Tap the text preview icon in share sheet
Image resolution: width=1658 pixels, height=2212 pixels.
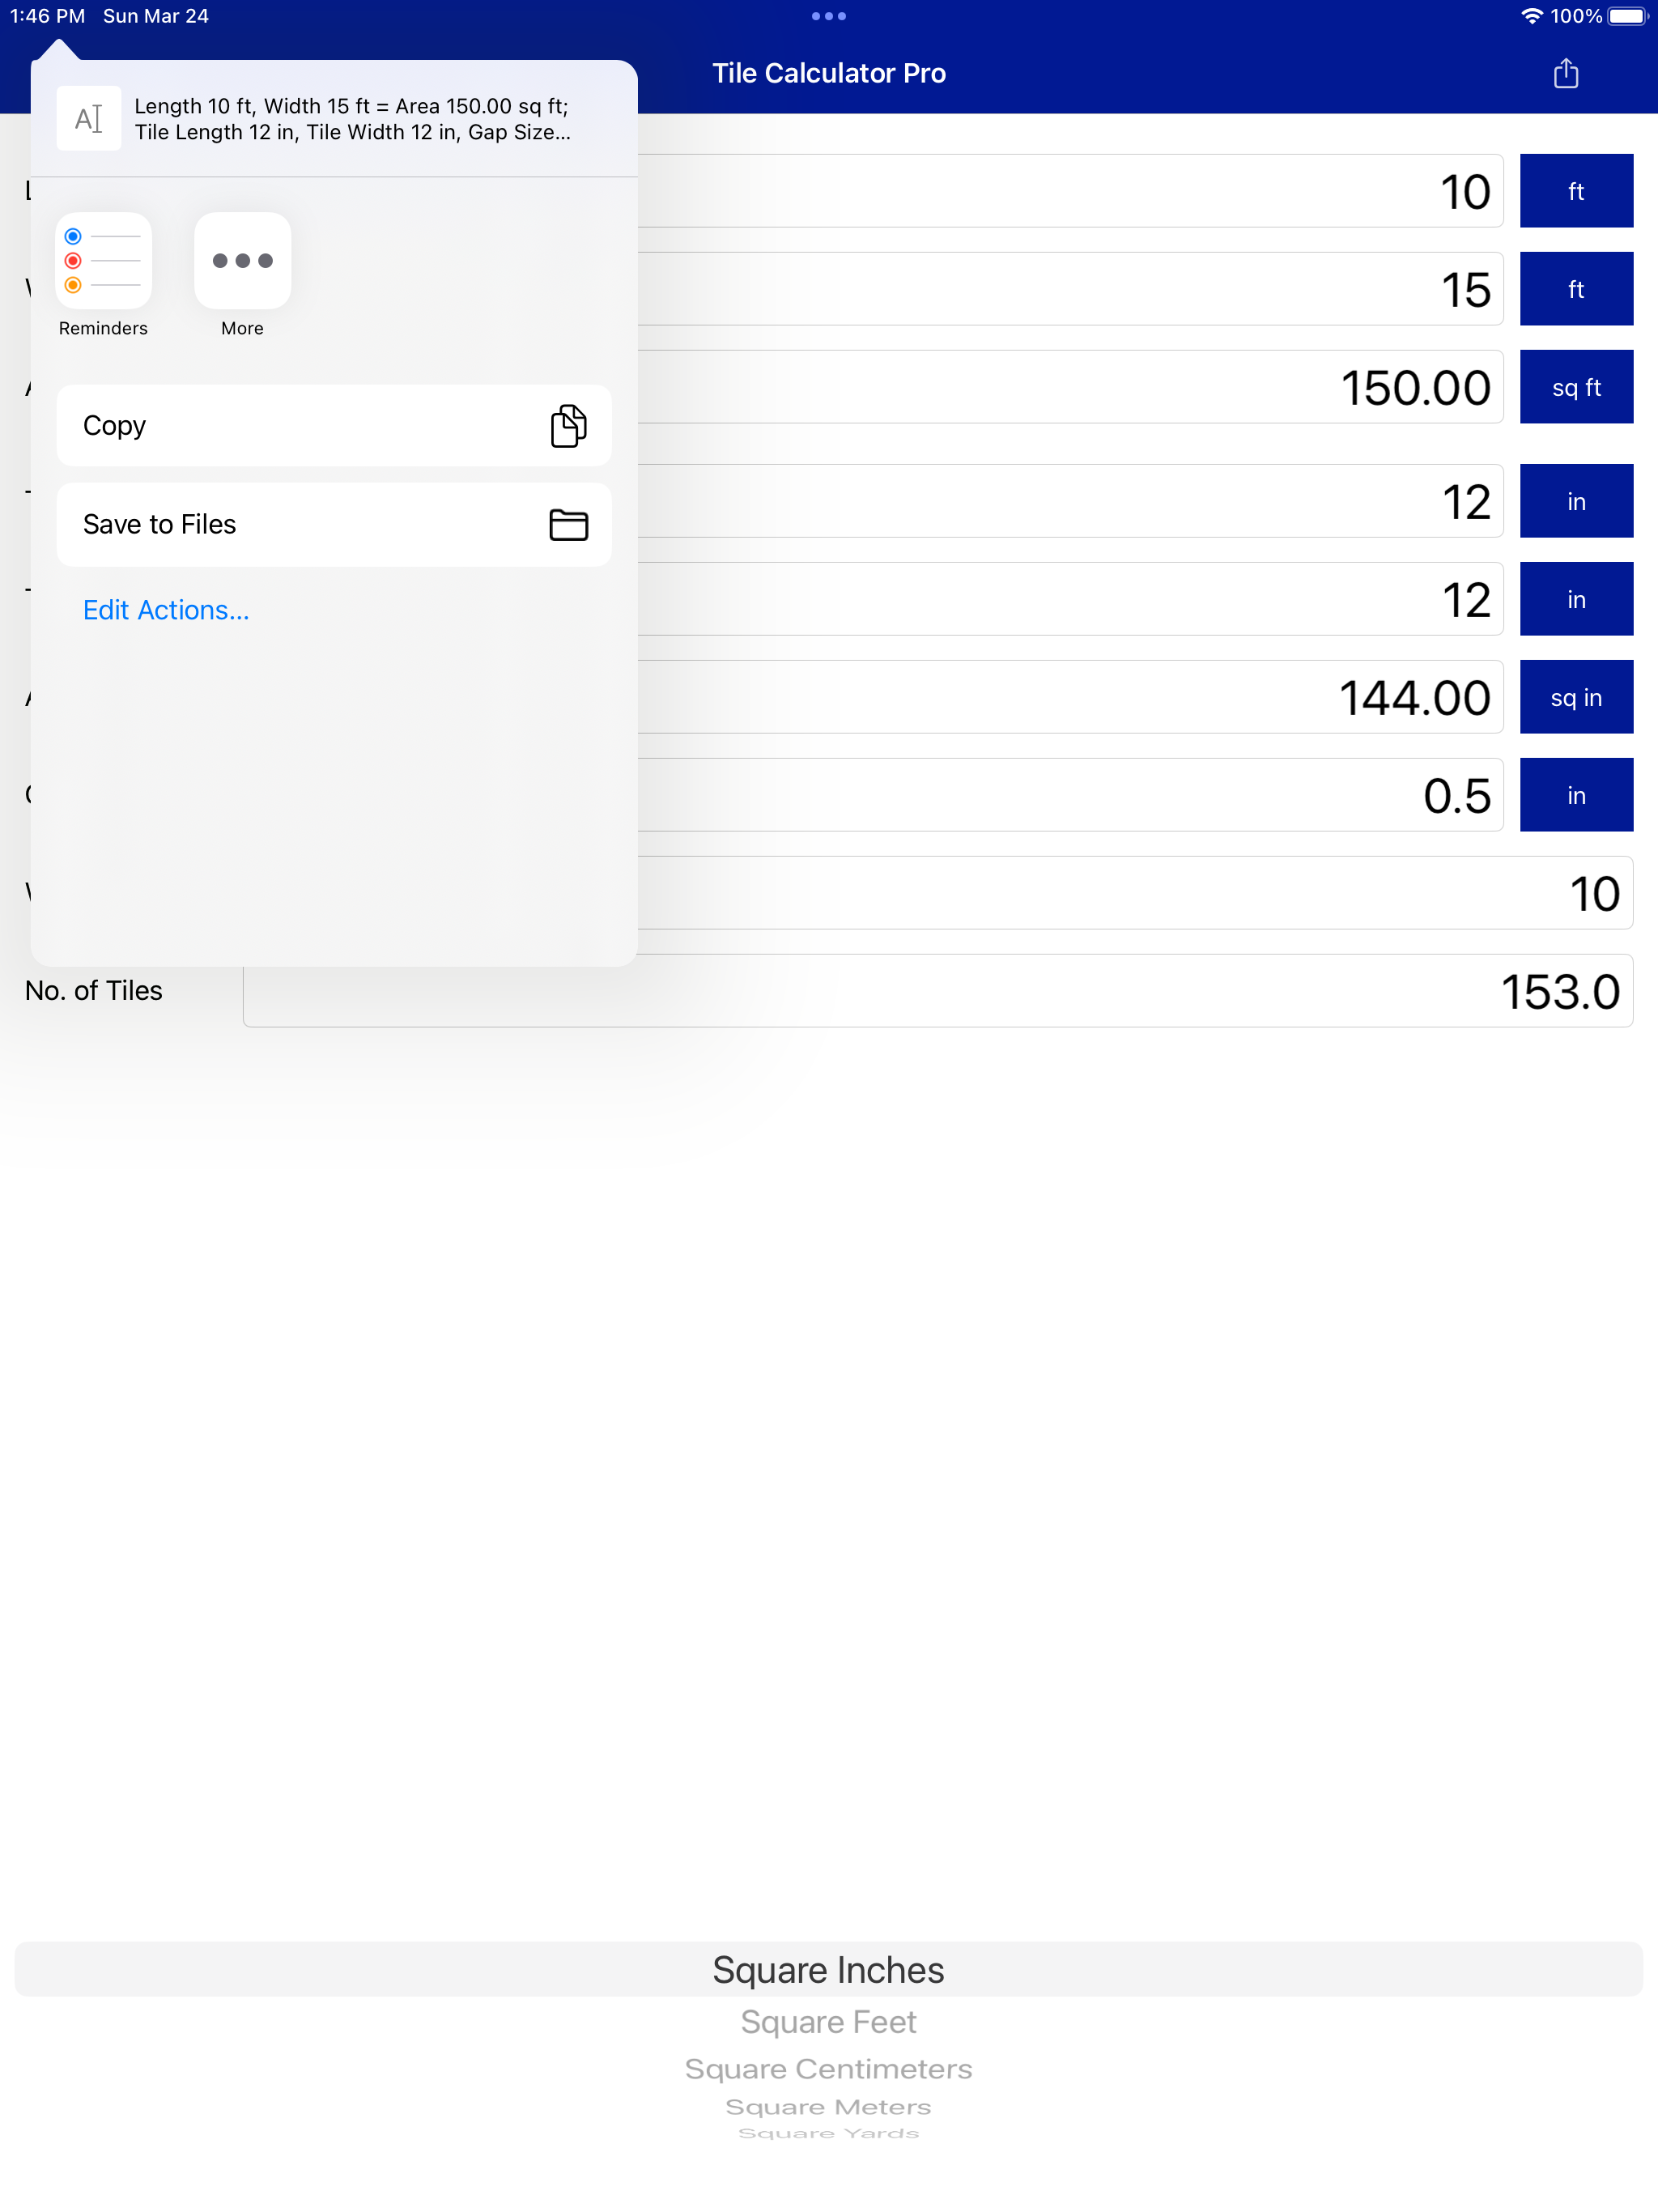click(89, 118)
